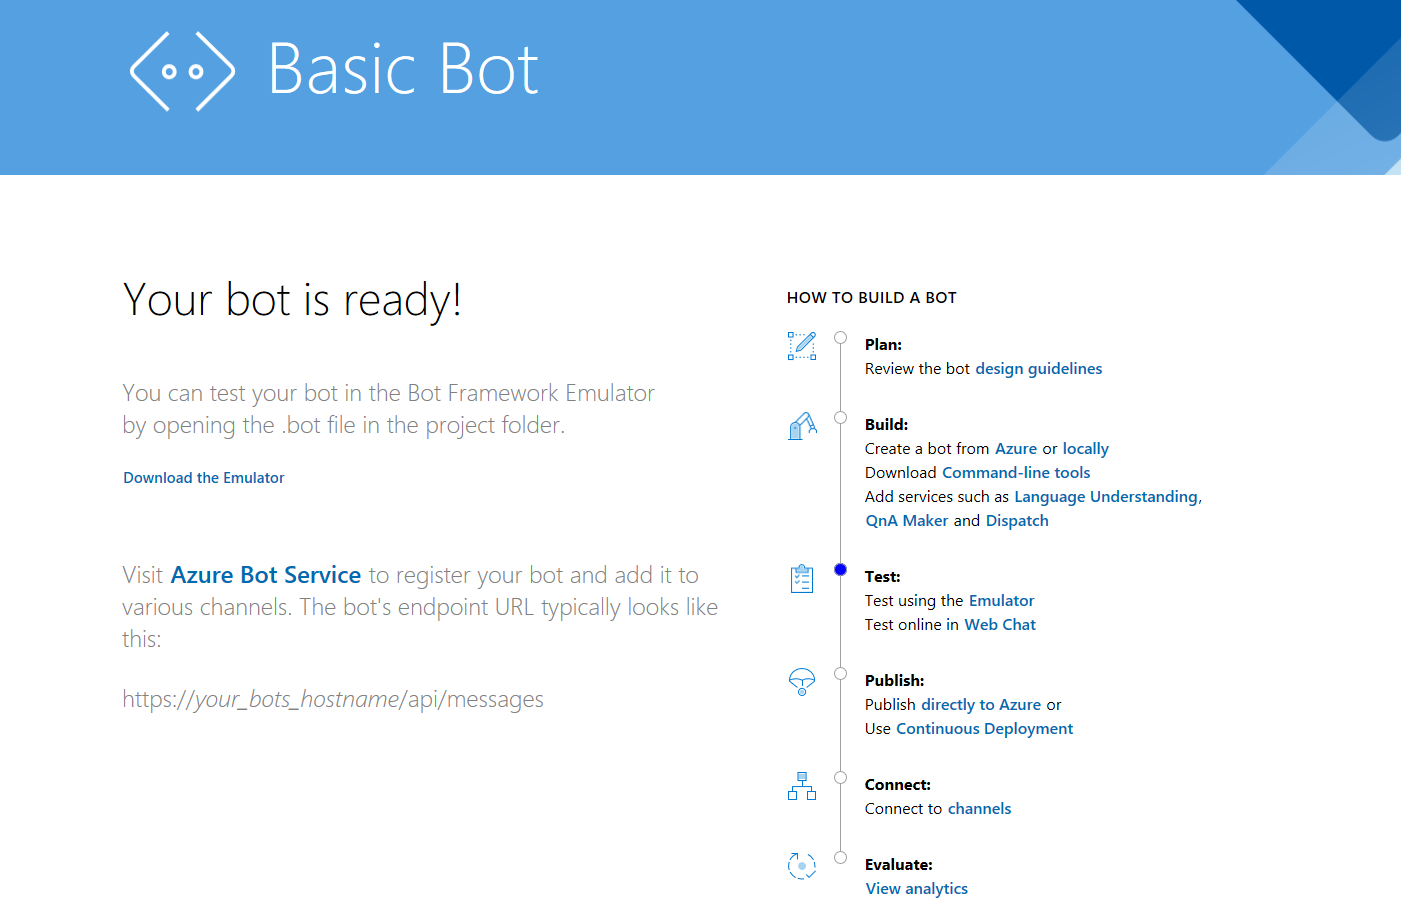
Task: Follow the directly to Azure link
Action: click(x=981, y=705)
